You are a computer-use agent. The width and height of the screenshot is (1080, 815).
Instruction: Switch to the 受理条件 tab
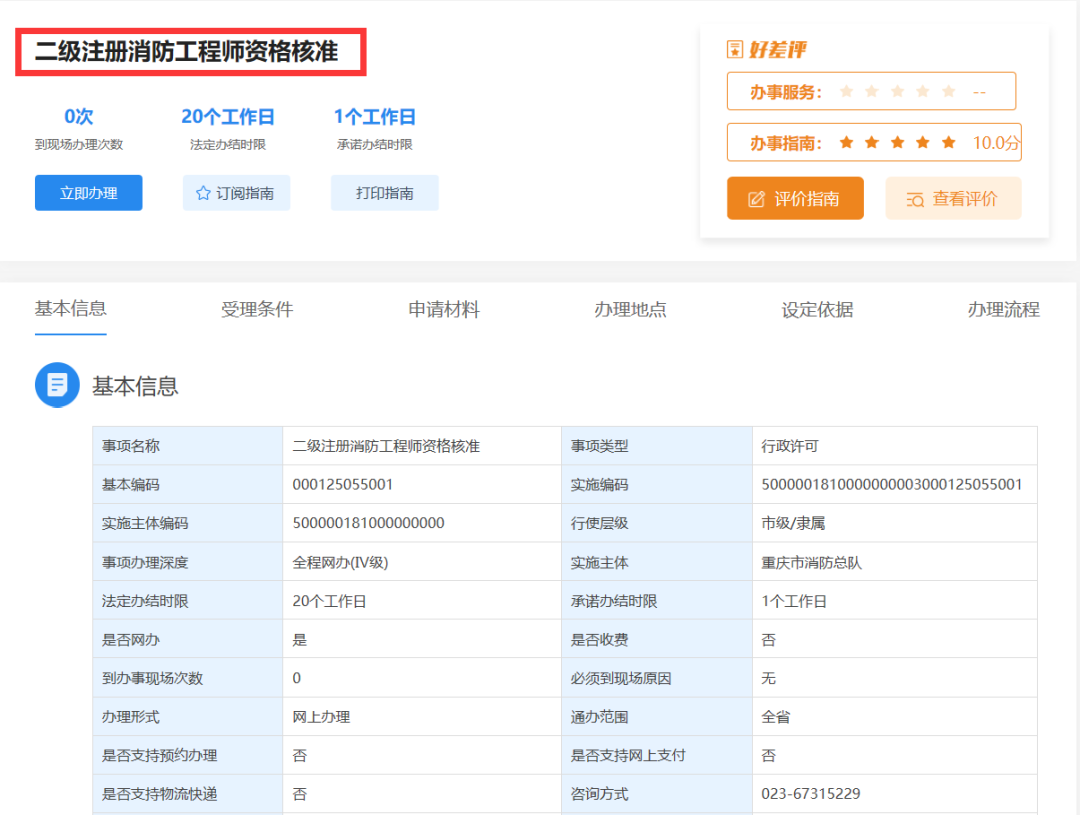point(257,310)
